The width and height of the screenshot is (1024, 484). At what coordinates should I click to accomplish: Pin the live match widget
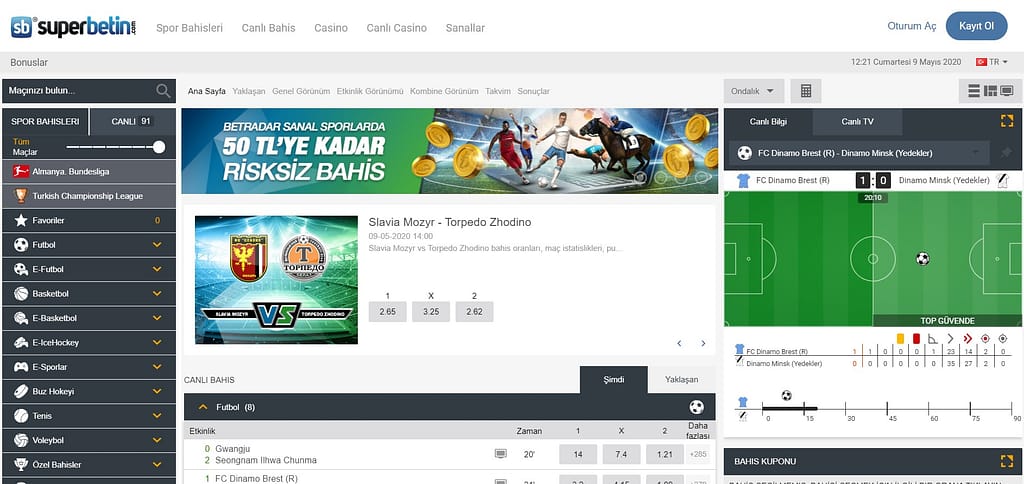[1006, 153]
